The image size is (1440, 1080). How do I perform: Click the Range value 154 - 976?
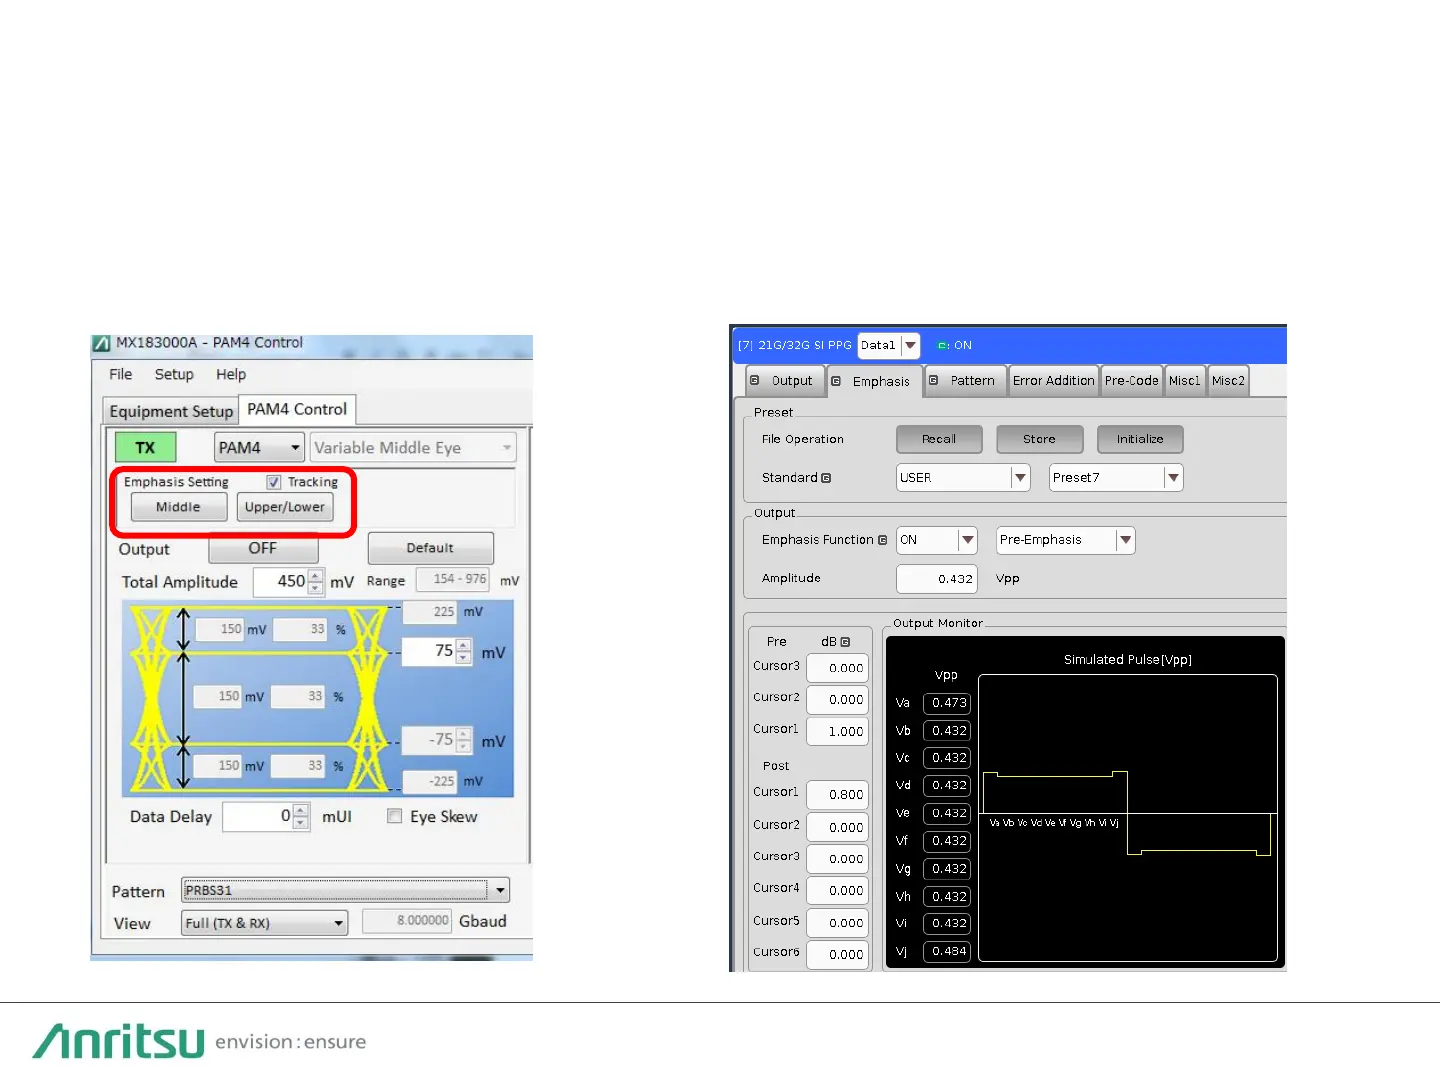453,579
